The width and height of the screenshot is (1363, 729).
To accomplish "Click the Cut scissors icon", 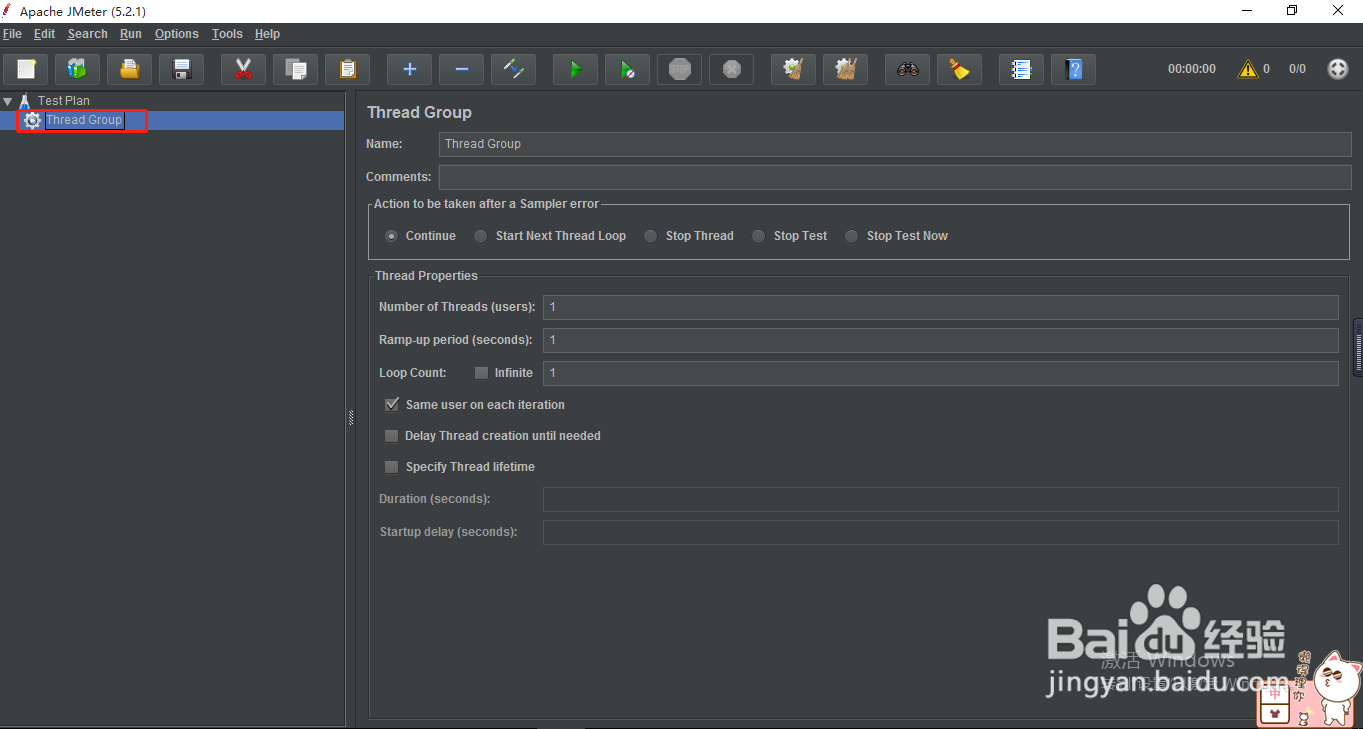I will pos(243,69).
